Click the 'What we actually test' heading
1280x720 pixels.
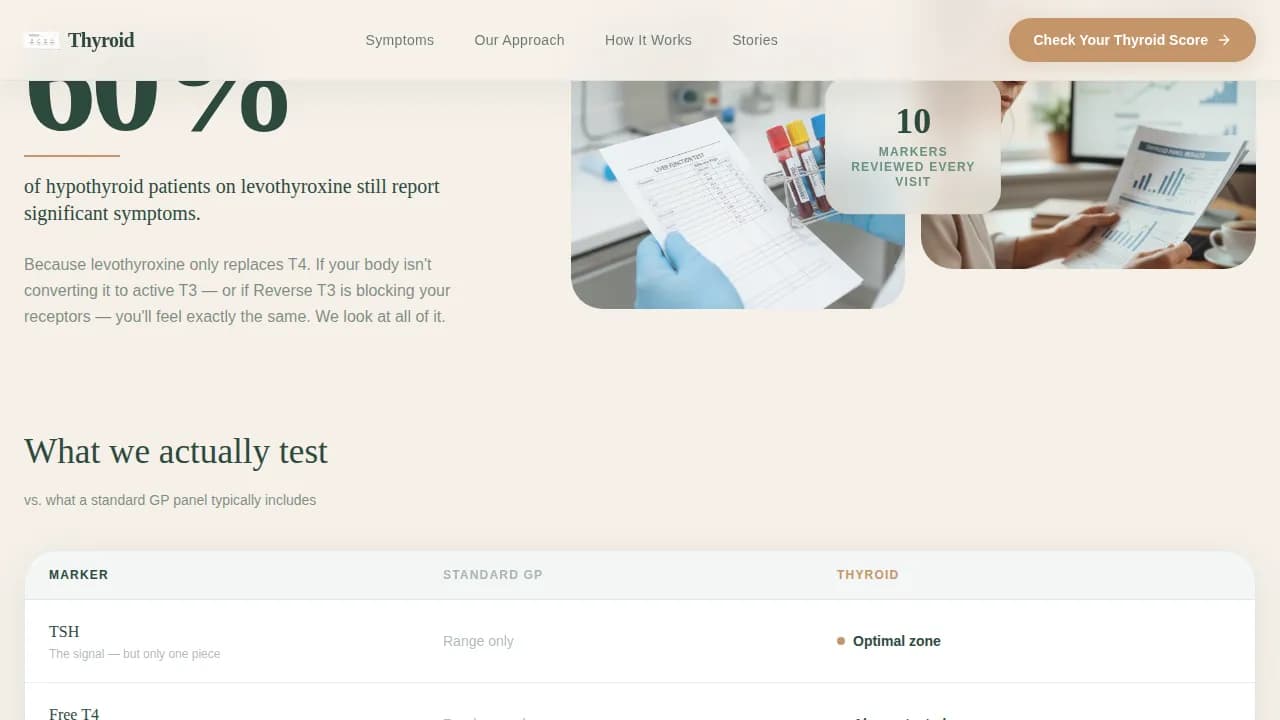[176, 451]
